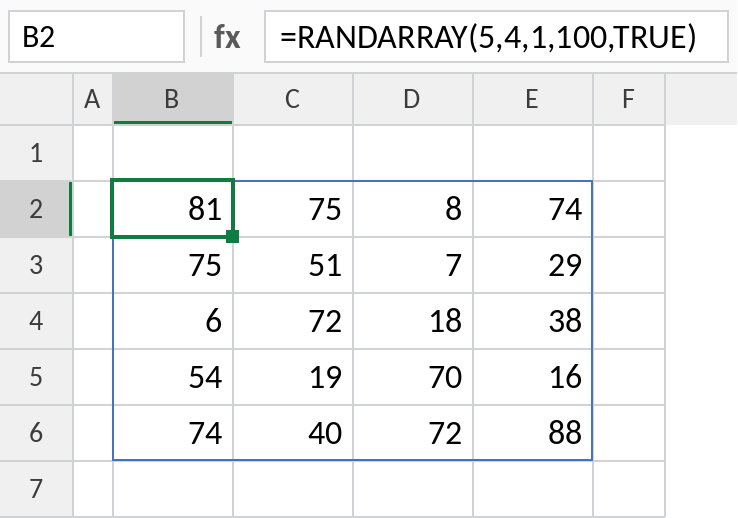Click empty cell E1
Viewport: 738px width, 518px height.
533,153
